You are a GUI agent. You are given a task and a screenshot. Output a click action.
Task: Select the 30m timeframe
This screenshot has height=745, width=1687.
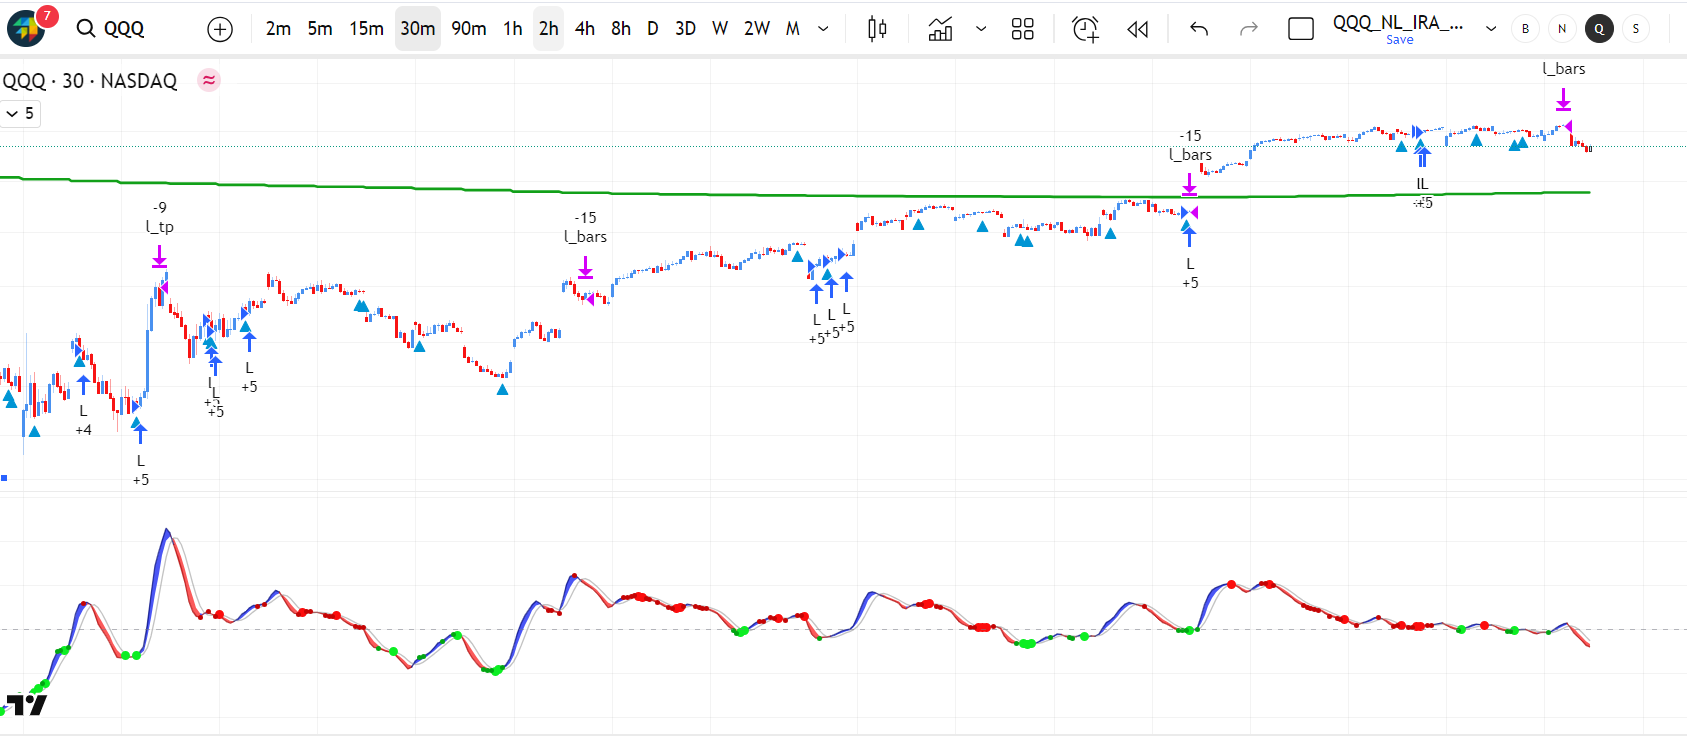pos(418,29)
